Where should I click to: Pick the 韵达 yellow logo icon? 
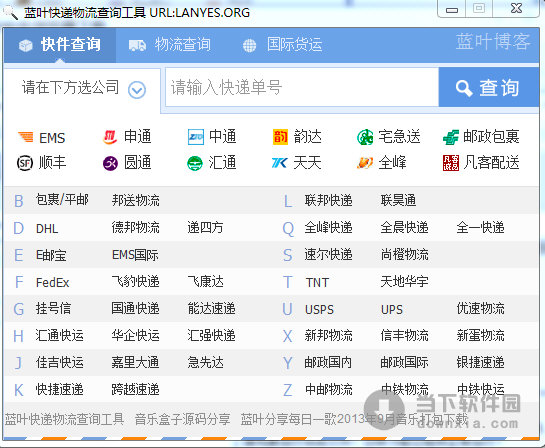[x=280, y=137]
